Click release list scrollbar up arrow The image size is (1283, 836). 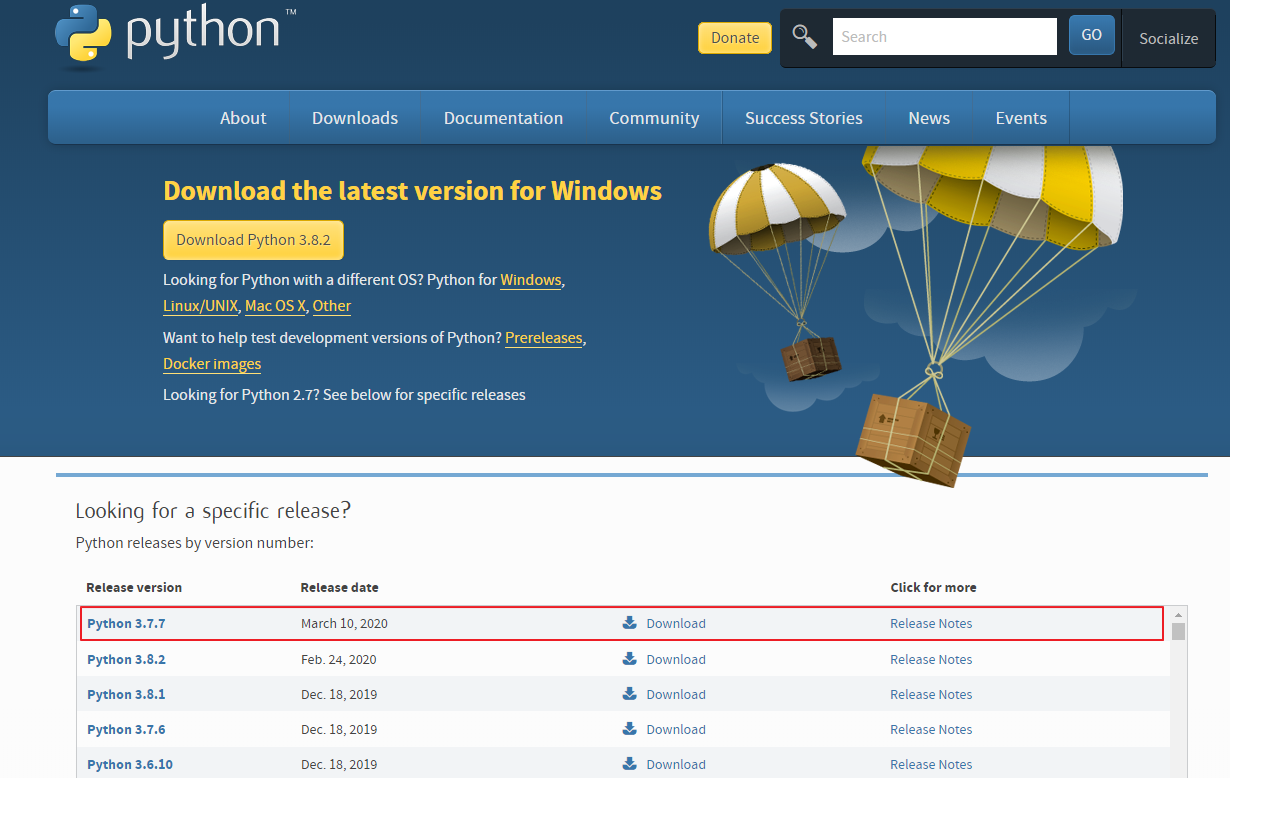tap(1178, 614)
